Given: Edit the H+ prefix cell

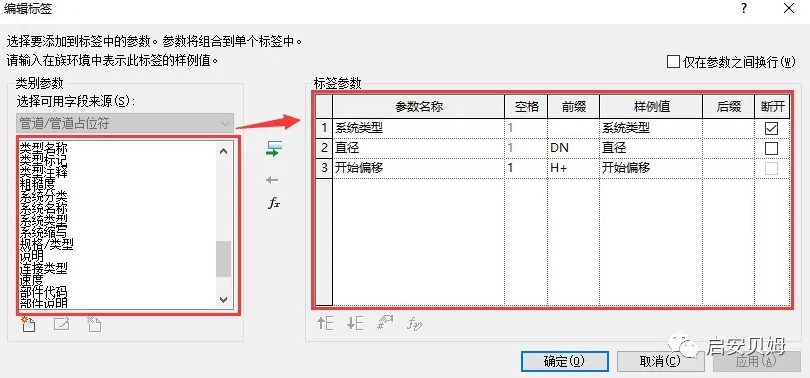Looking at the screenshot, I should pos(573,168).
